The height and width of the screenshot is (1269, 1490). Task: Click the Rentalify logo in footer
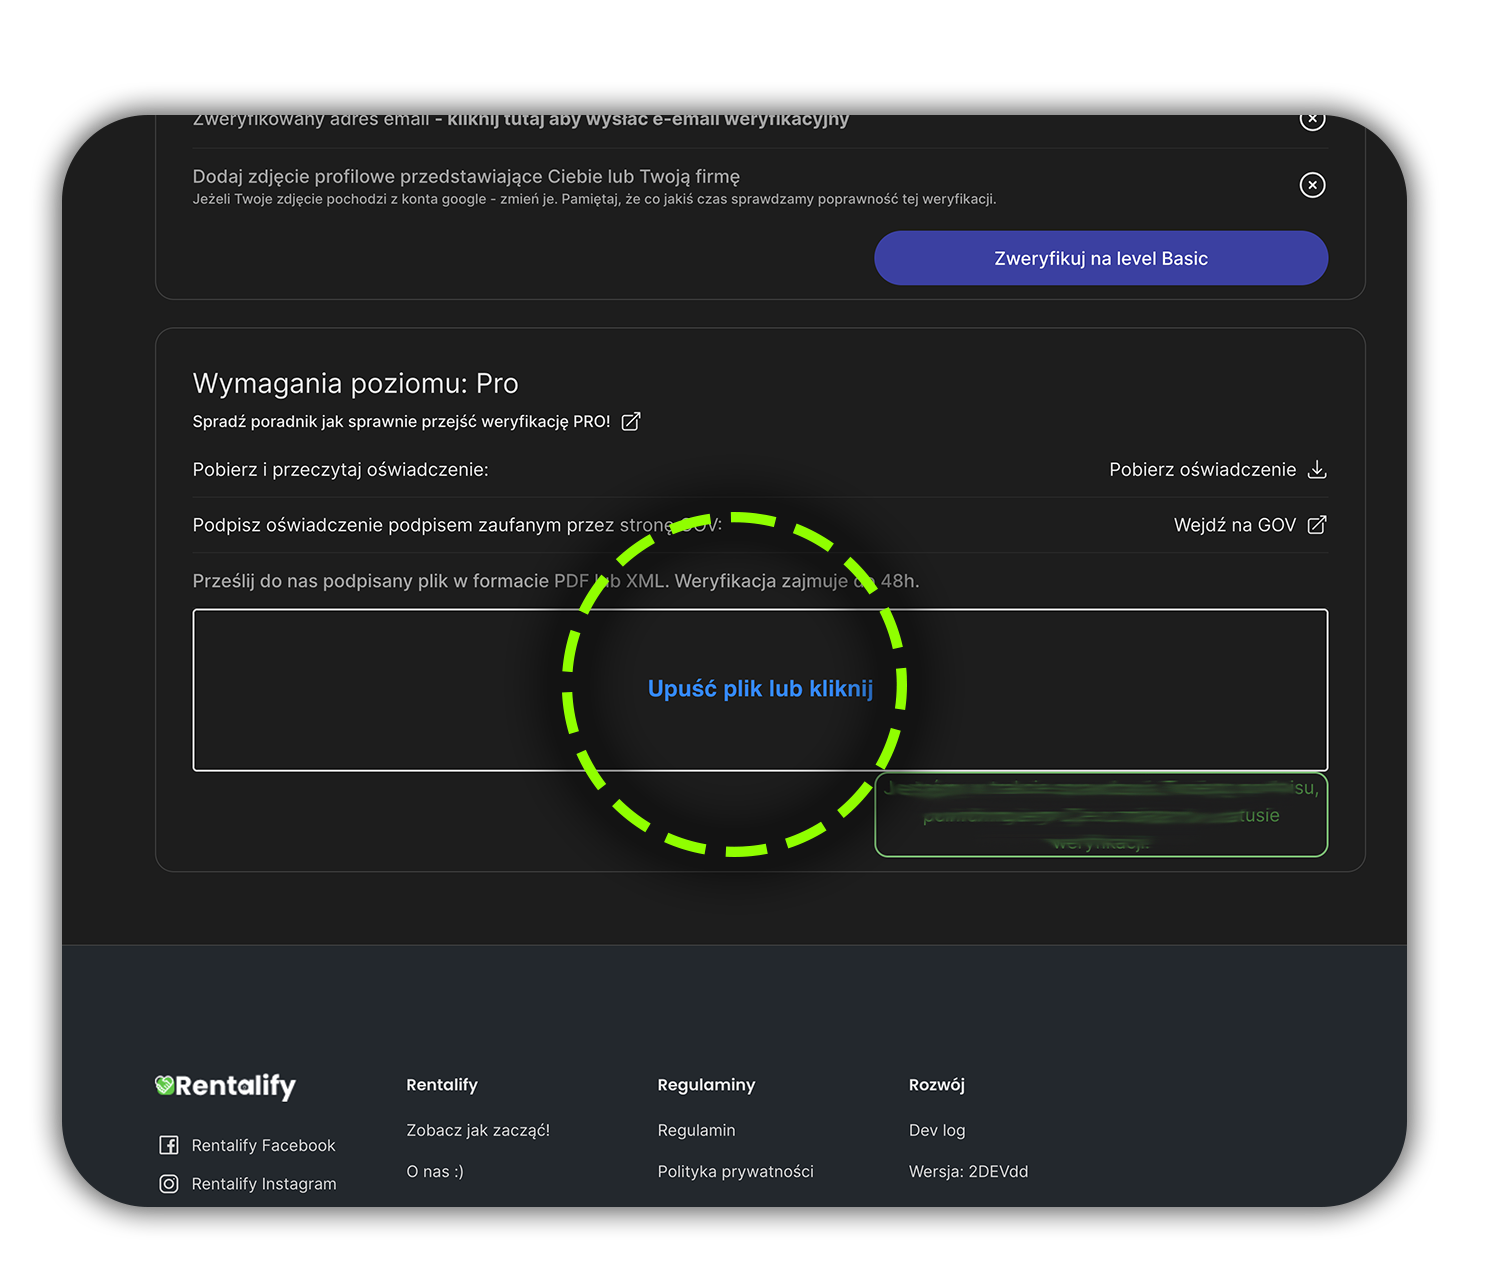pos(226,1086)
